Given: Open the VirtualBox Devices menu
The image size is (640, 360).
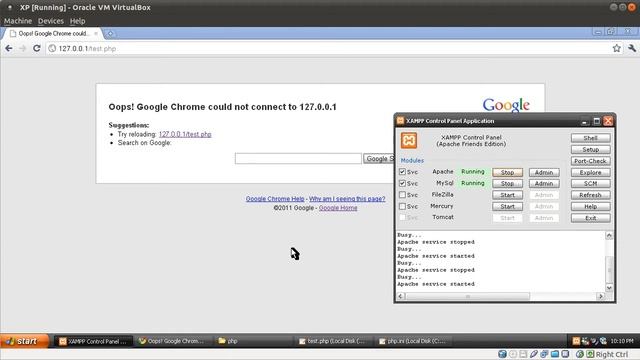Looking at the screenshot, I should [x=51, y=21].
